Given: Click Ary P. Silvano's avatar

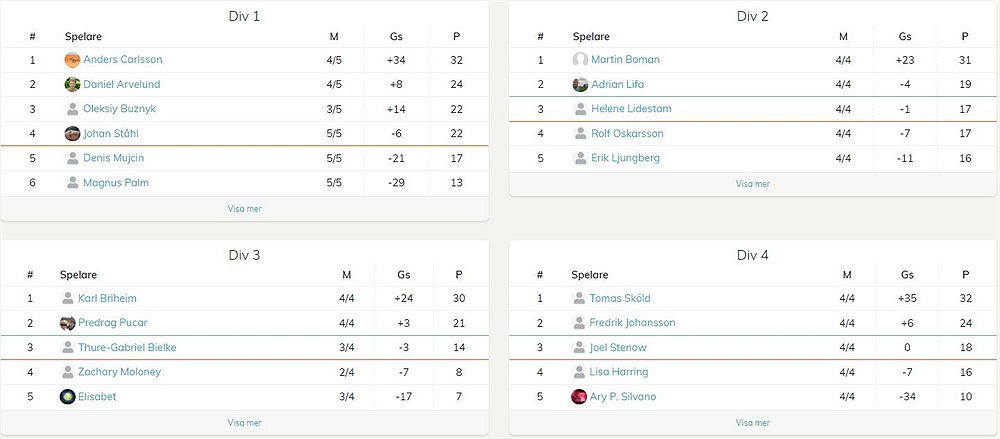Looking at the screenshot, I should [x=579, y=397].
